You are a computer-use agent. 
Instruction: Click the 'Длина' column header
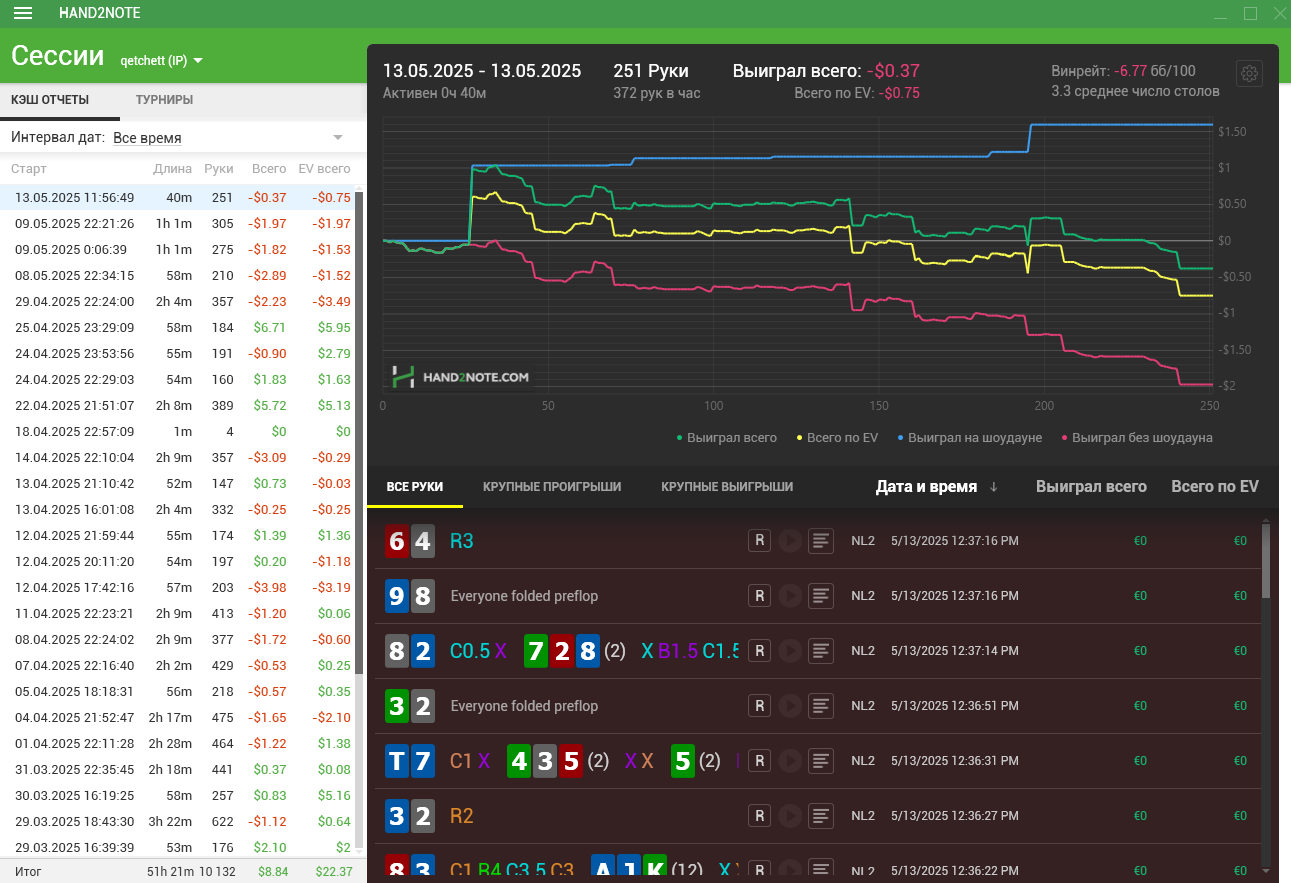(173, 169)
